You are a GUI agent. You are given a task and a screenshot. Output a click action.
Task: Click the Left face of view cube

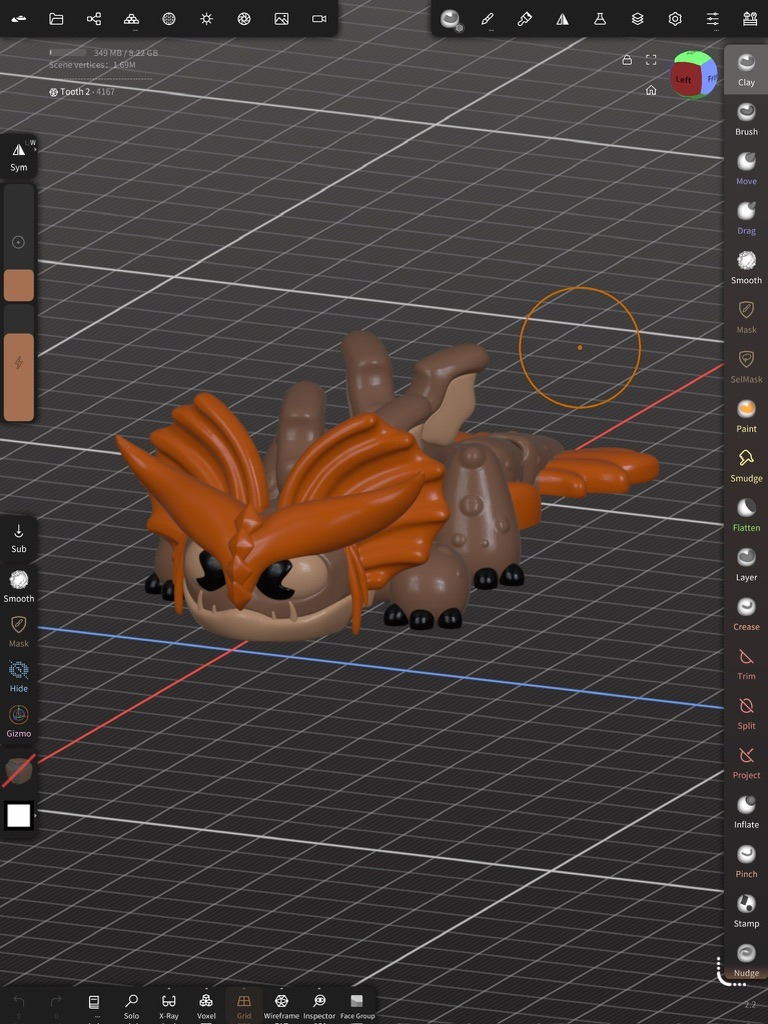click(x=683, y=80)
